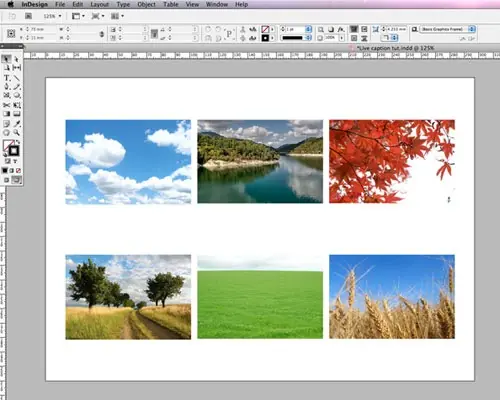
Task: Click the Swap Fill and Stroke arrow
Action: click(18, 142)
